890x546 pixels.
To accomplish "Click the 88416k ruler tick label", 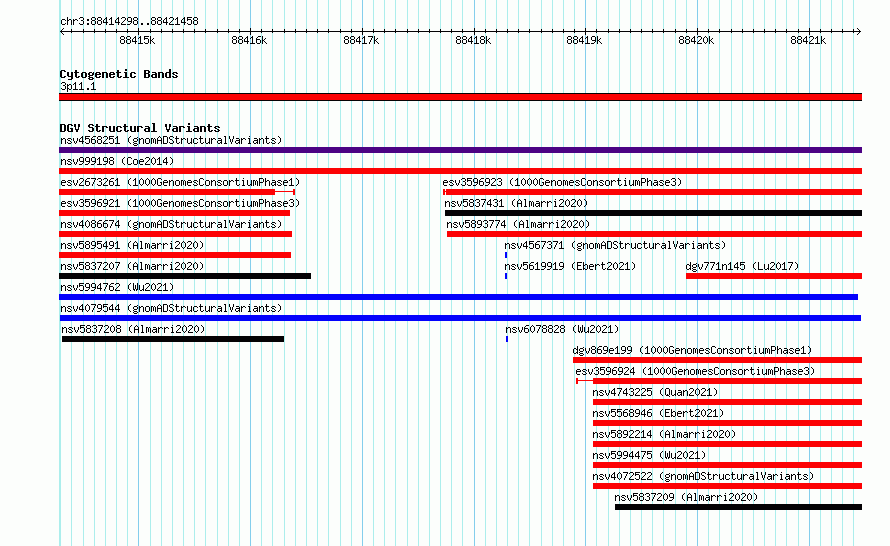I will click(x=249, y=40).
